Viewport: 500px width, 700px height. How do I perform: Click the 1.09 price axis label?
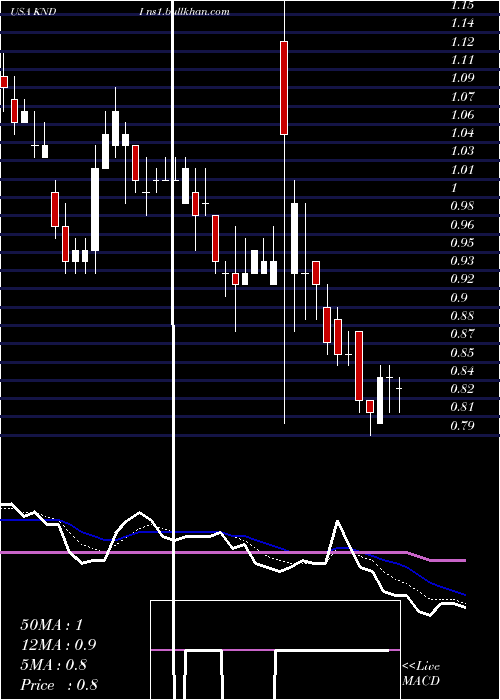coord(462,78)
